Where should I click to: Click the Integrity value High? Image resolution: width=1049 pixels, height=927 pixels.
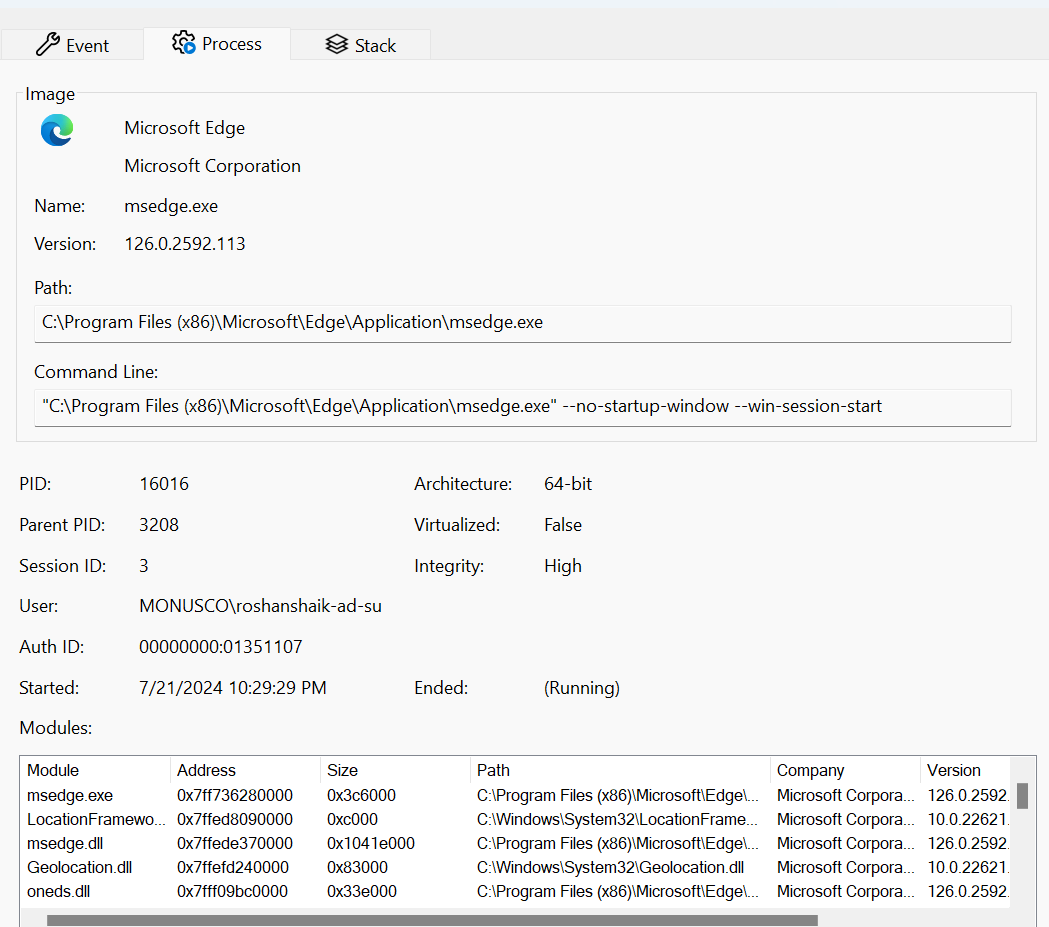[x=563, y=566]
